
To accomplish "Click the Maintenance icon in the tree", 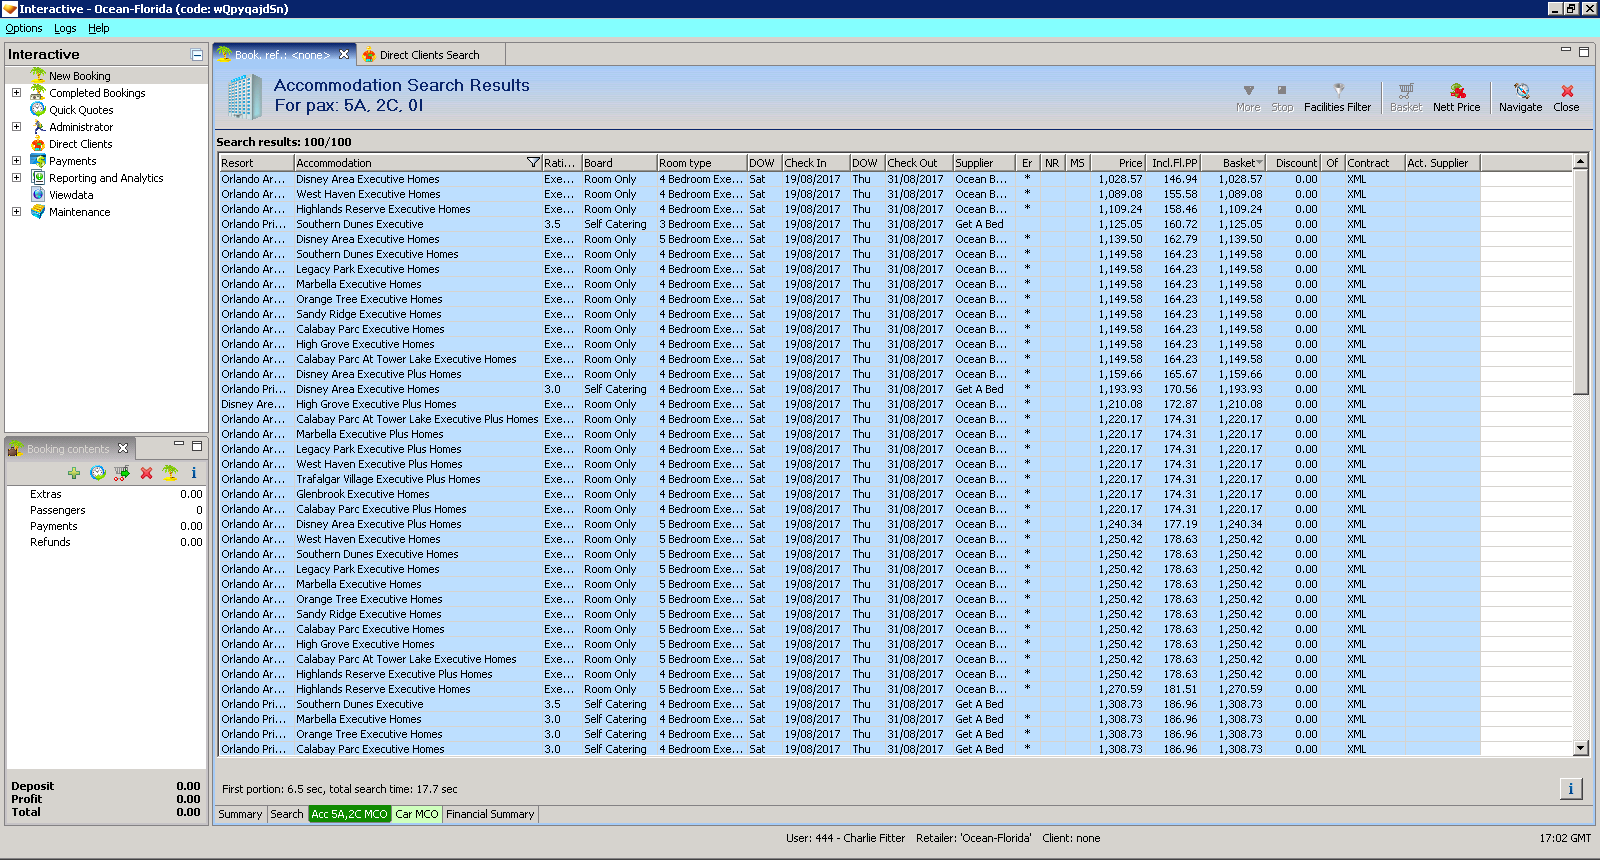I will click(x=38, y=211).
